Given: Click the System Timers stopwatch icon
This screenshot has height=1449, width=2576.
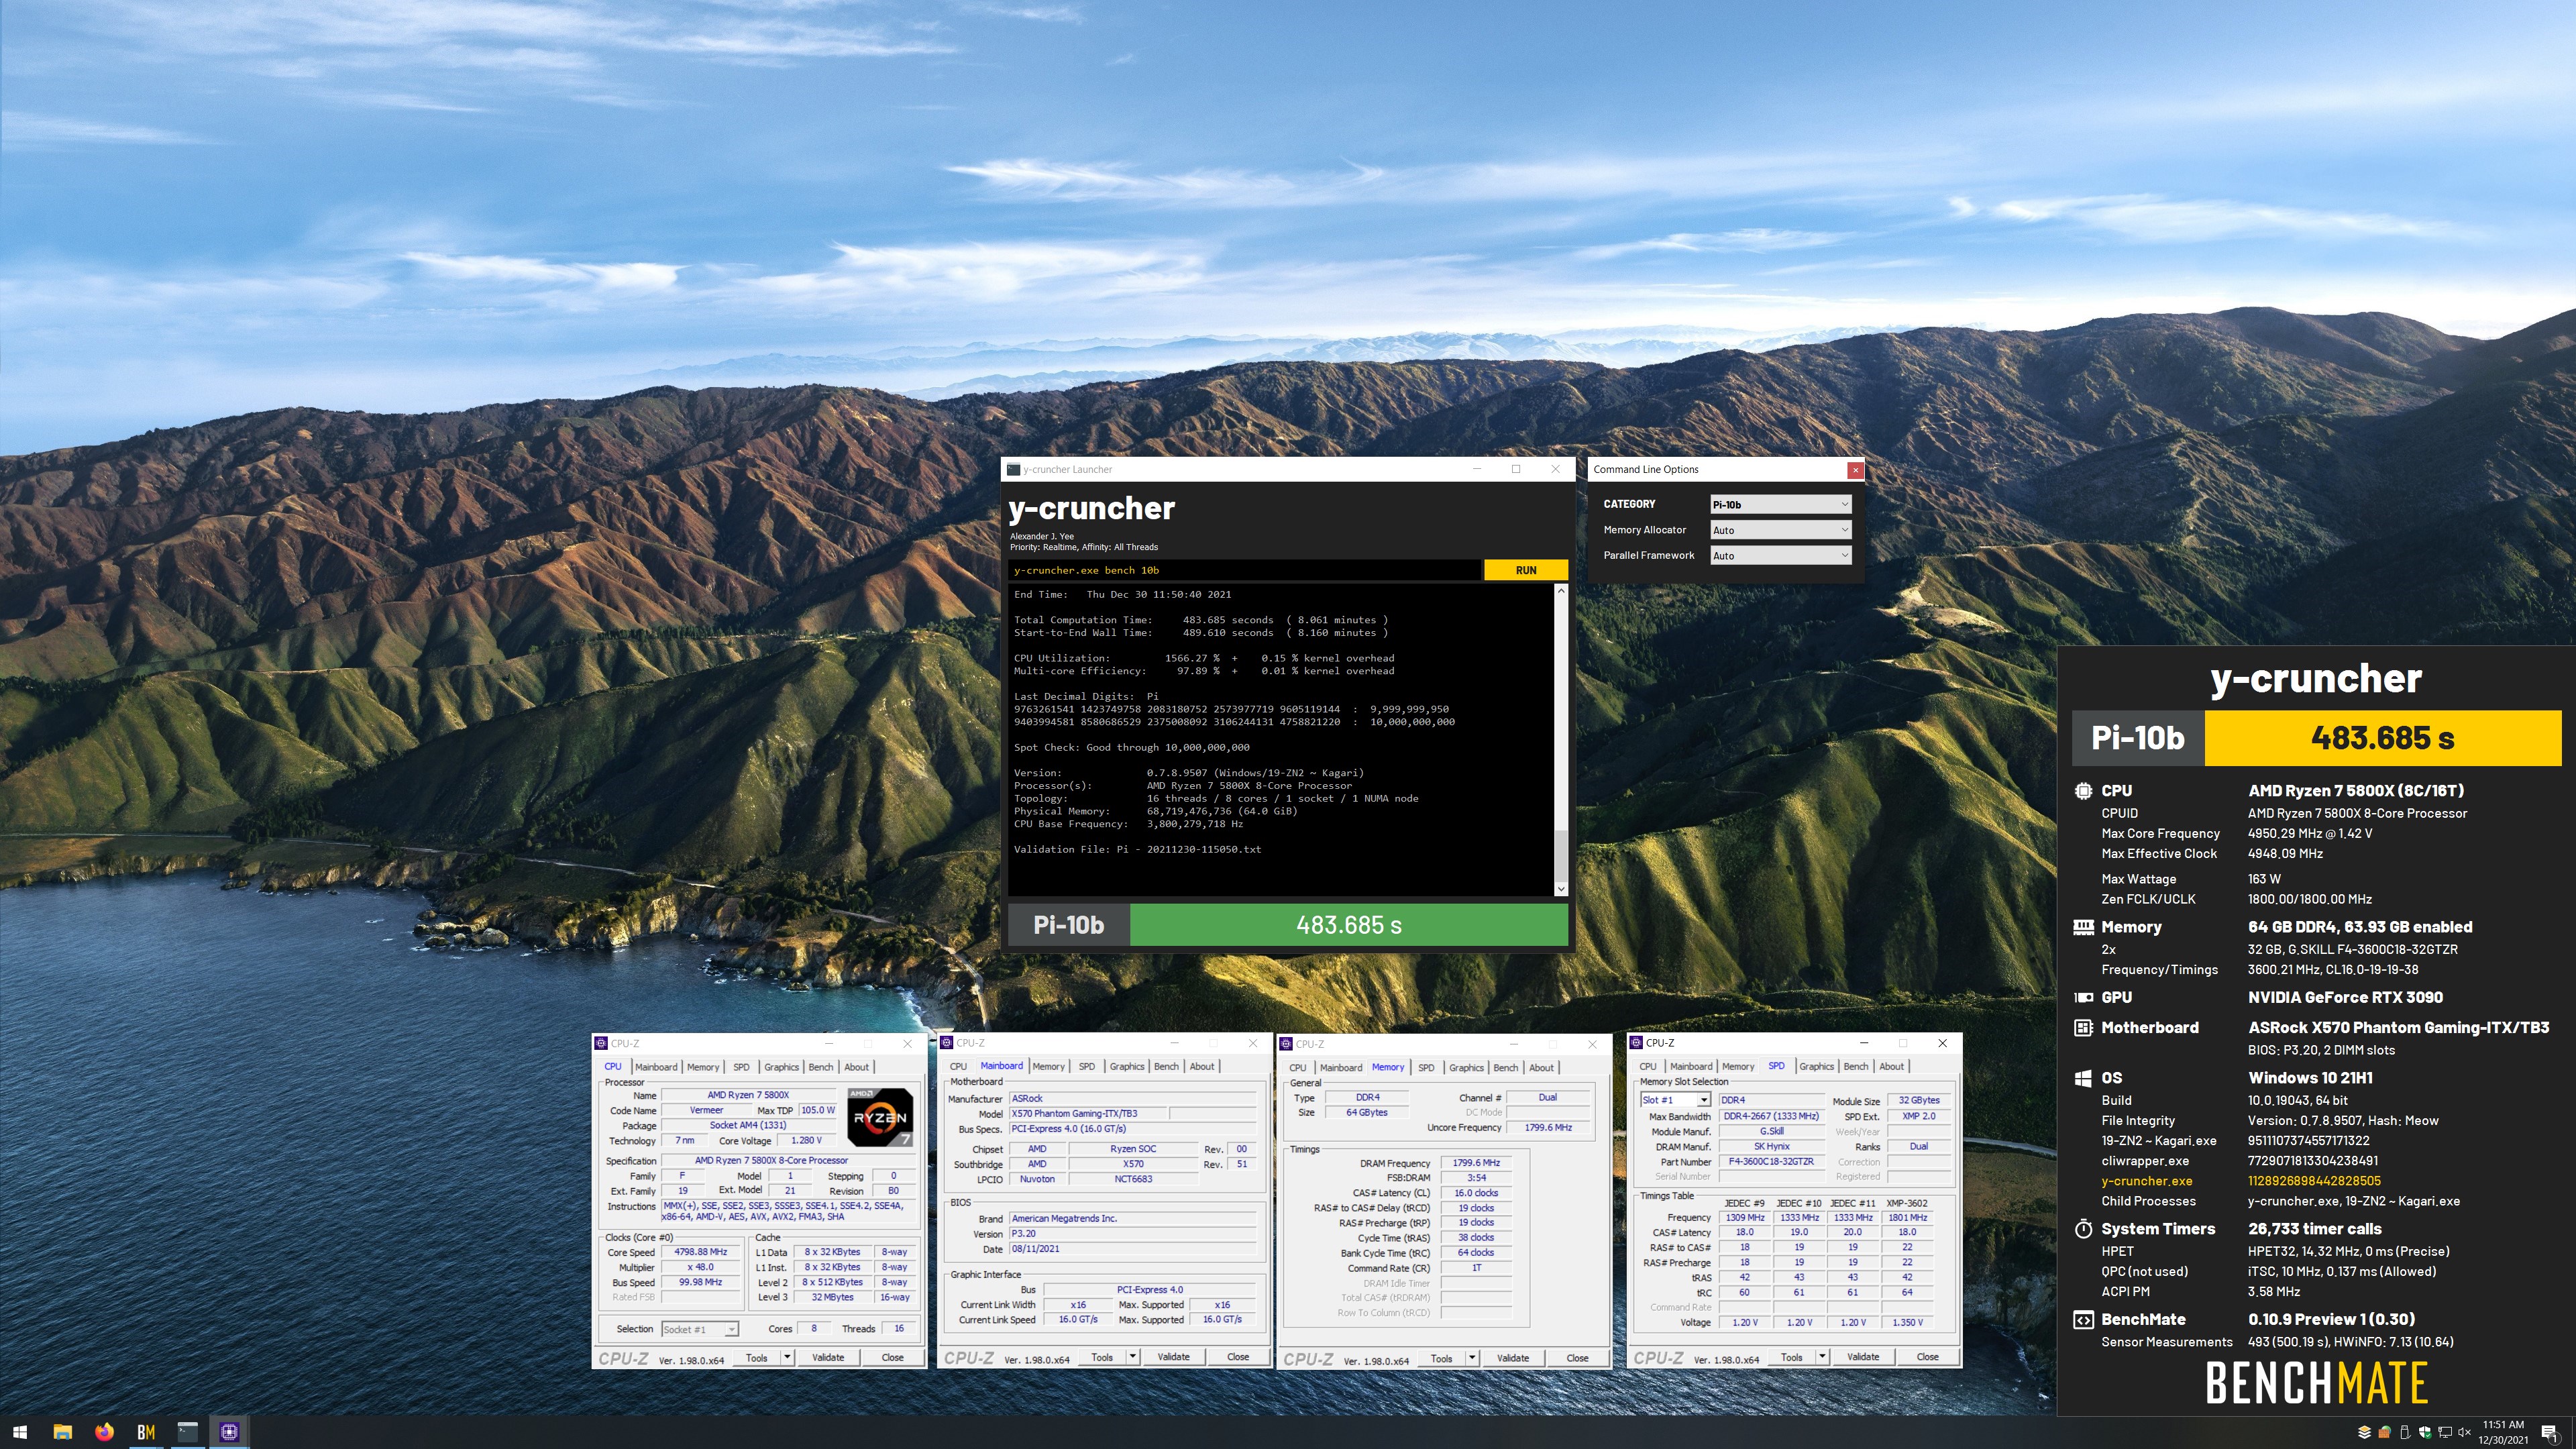Looking at the screenshot, I should pos(2083,1228).
